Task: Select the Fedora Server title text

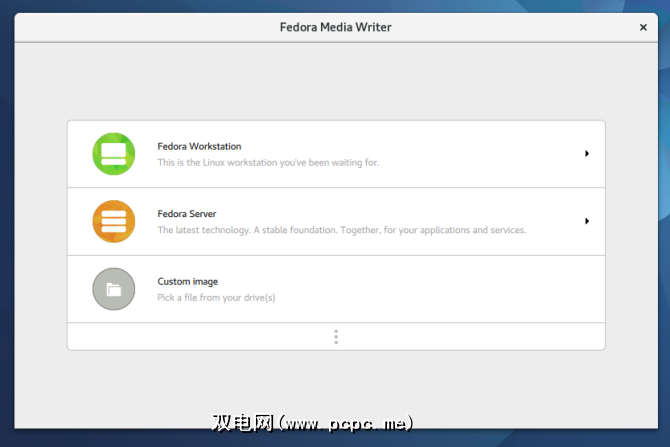Action: [x=187, y=214]
